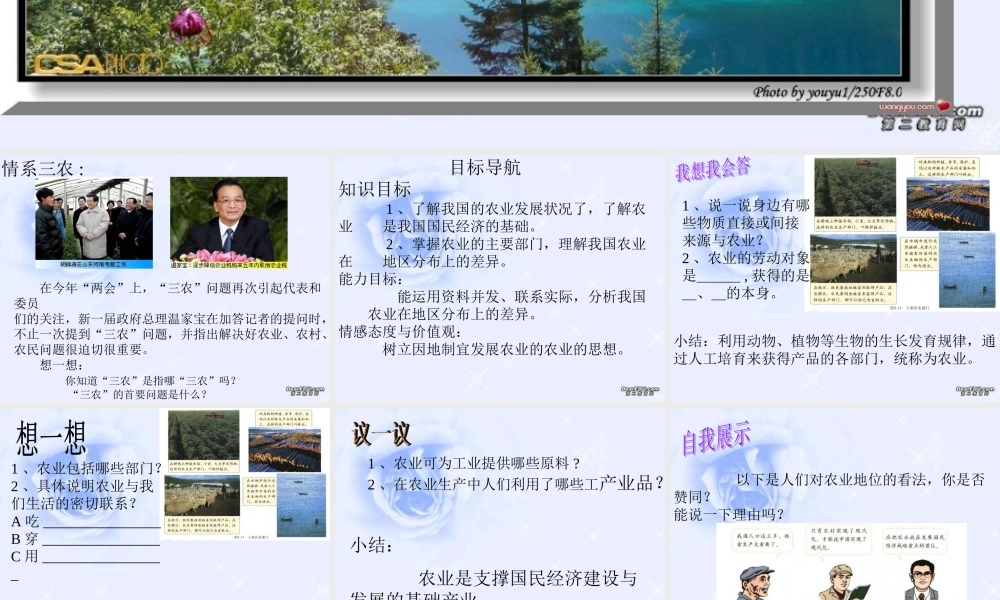
Task: Select '2、在农业生产中人们利用了哪些工产业品?'
Action: pyautogui.click(x=516, y=484)
